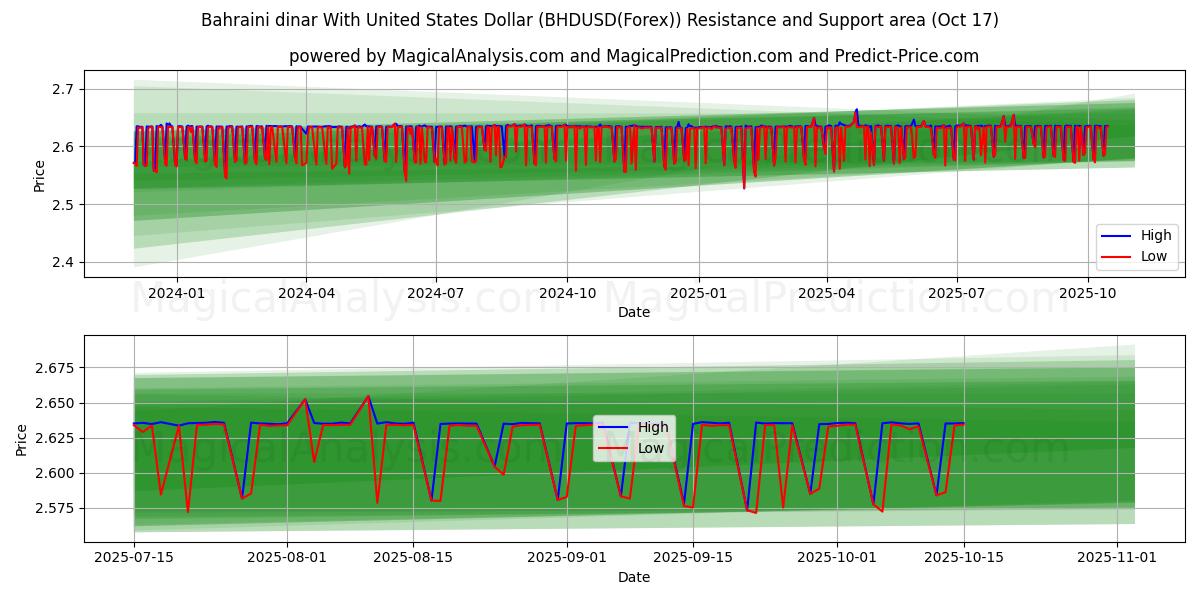Click the 2025-10-15 date tick label
Screen dimensions: 1200x600
click(x=963, y=558)
